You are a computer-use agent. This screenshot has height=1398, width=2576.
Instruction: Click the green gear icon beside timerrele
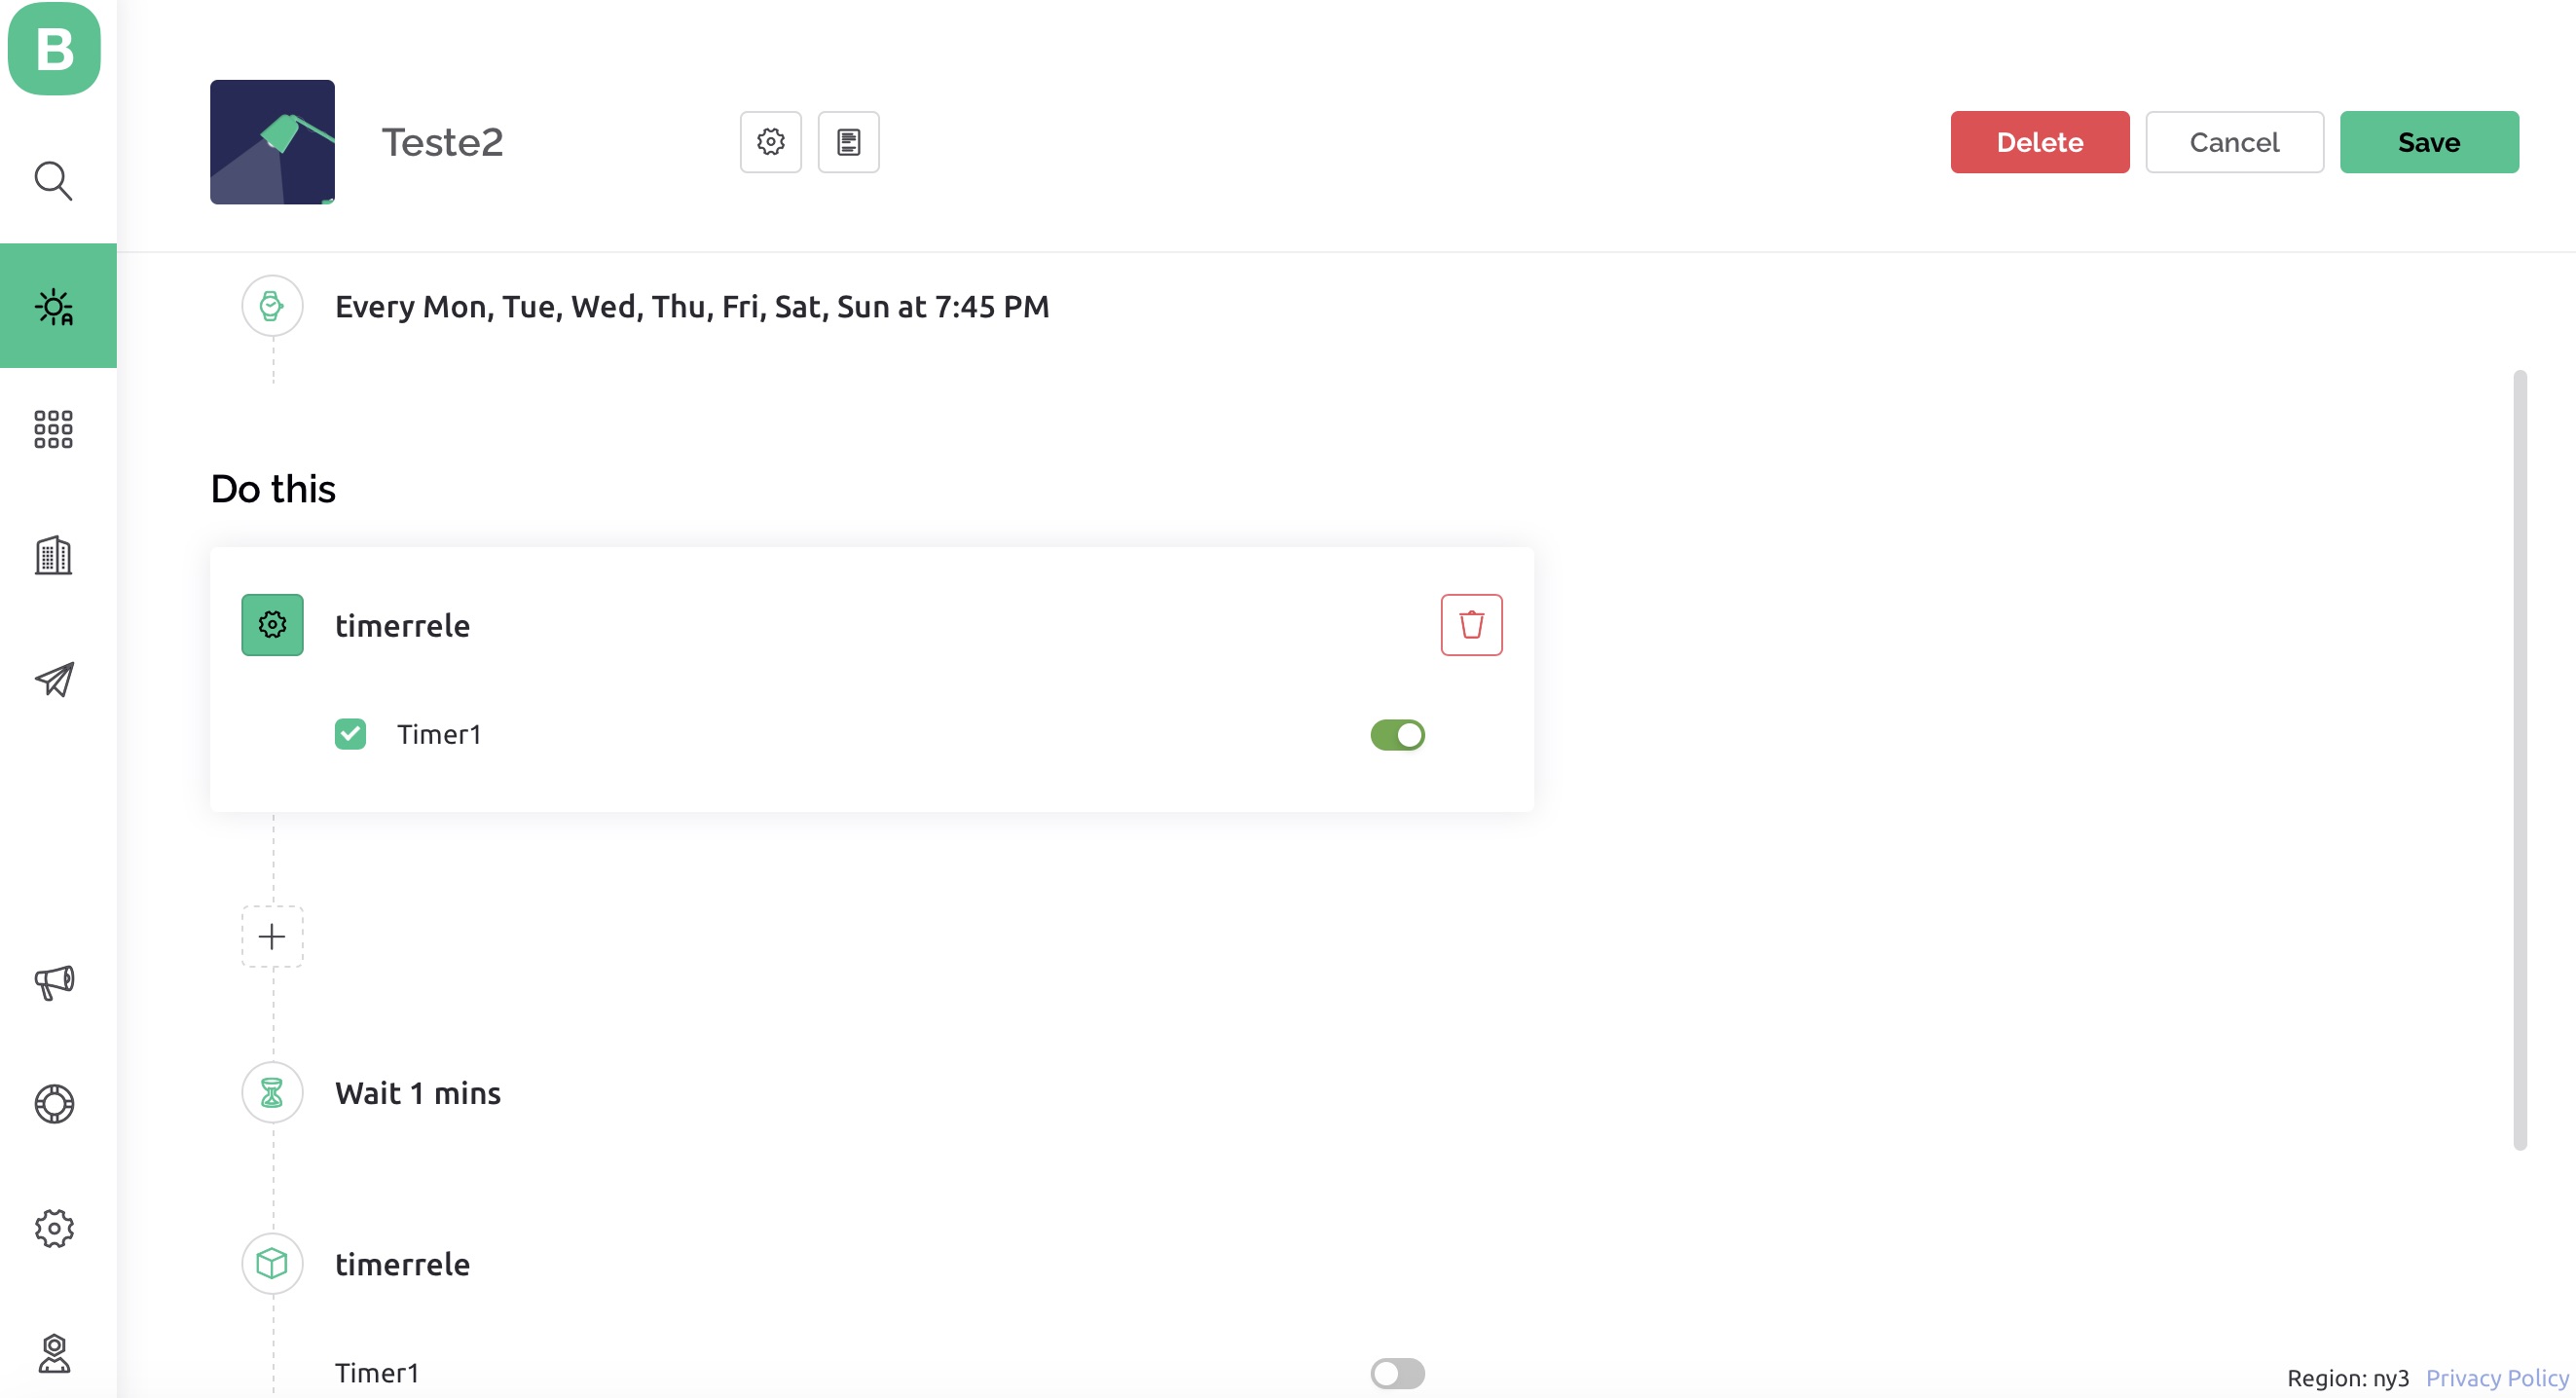point(272,625)
